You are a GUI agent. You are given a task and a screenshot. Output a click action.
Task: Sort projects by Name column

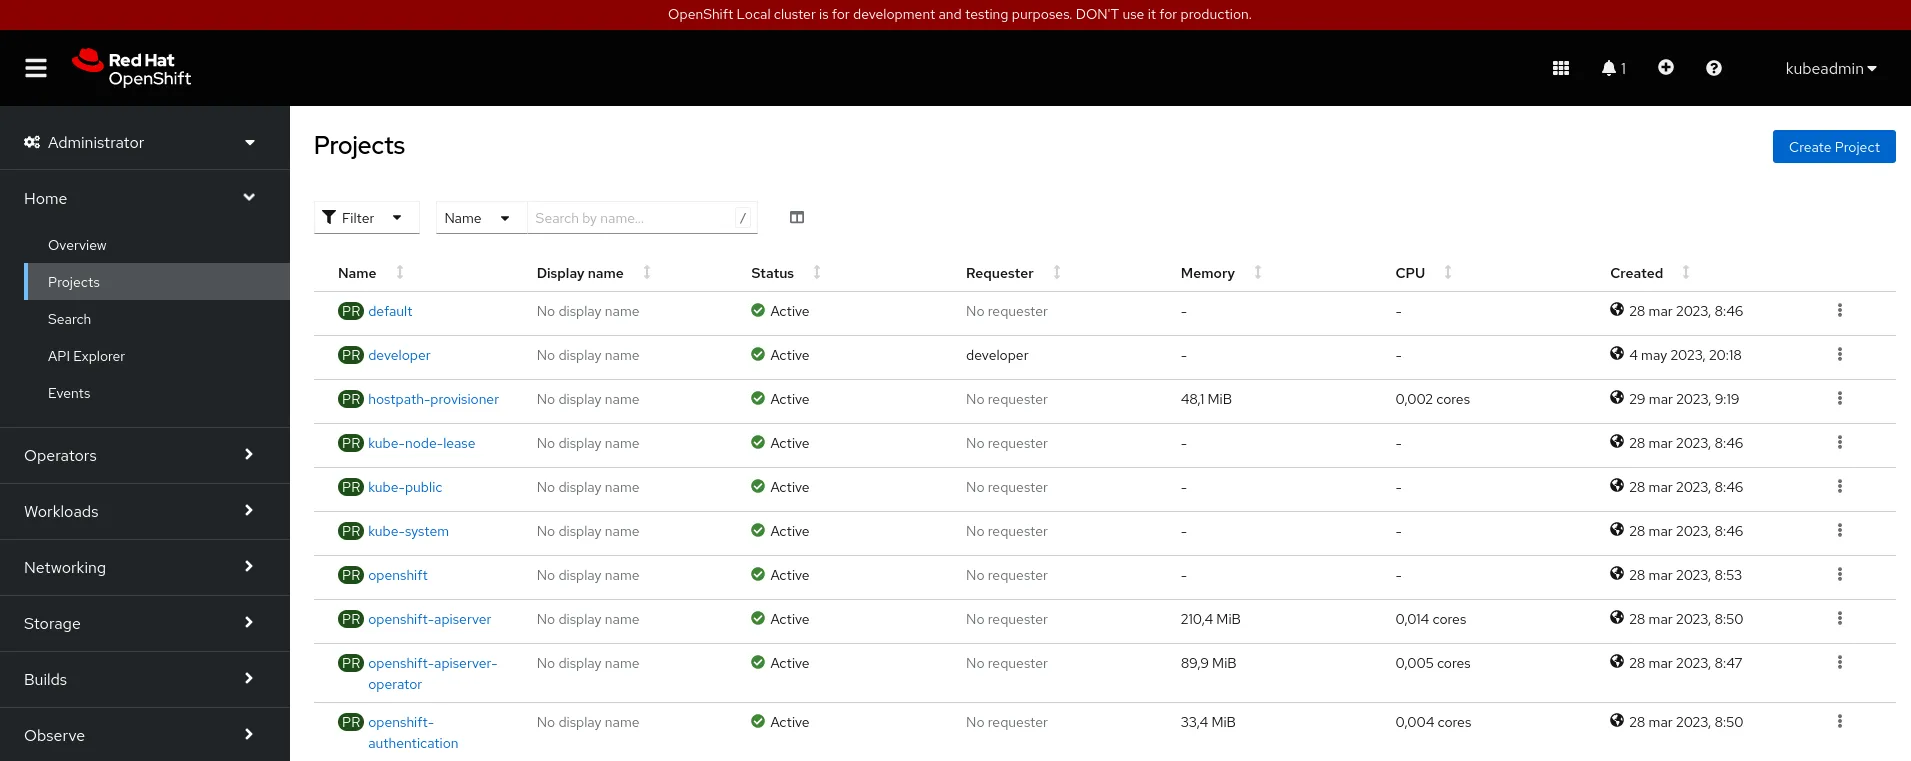point(358,273)
